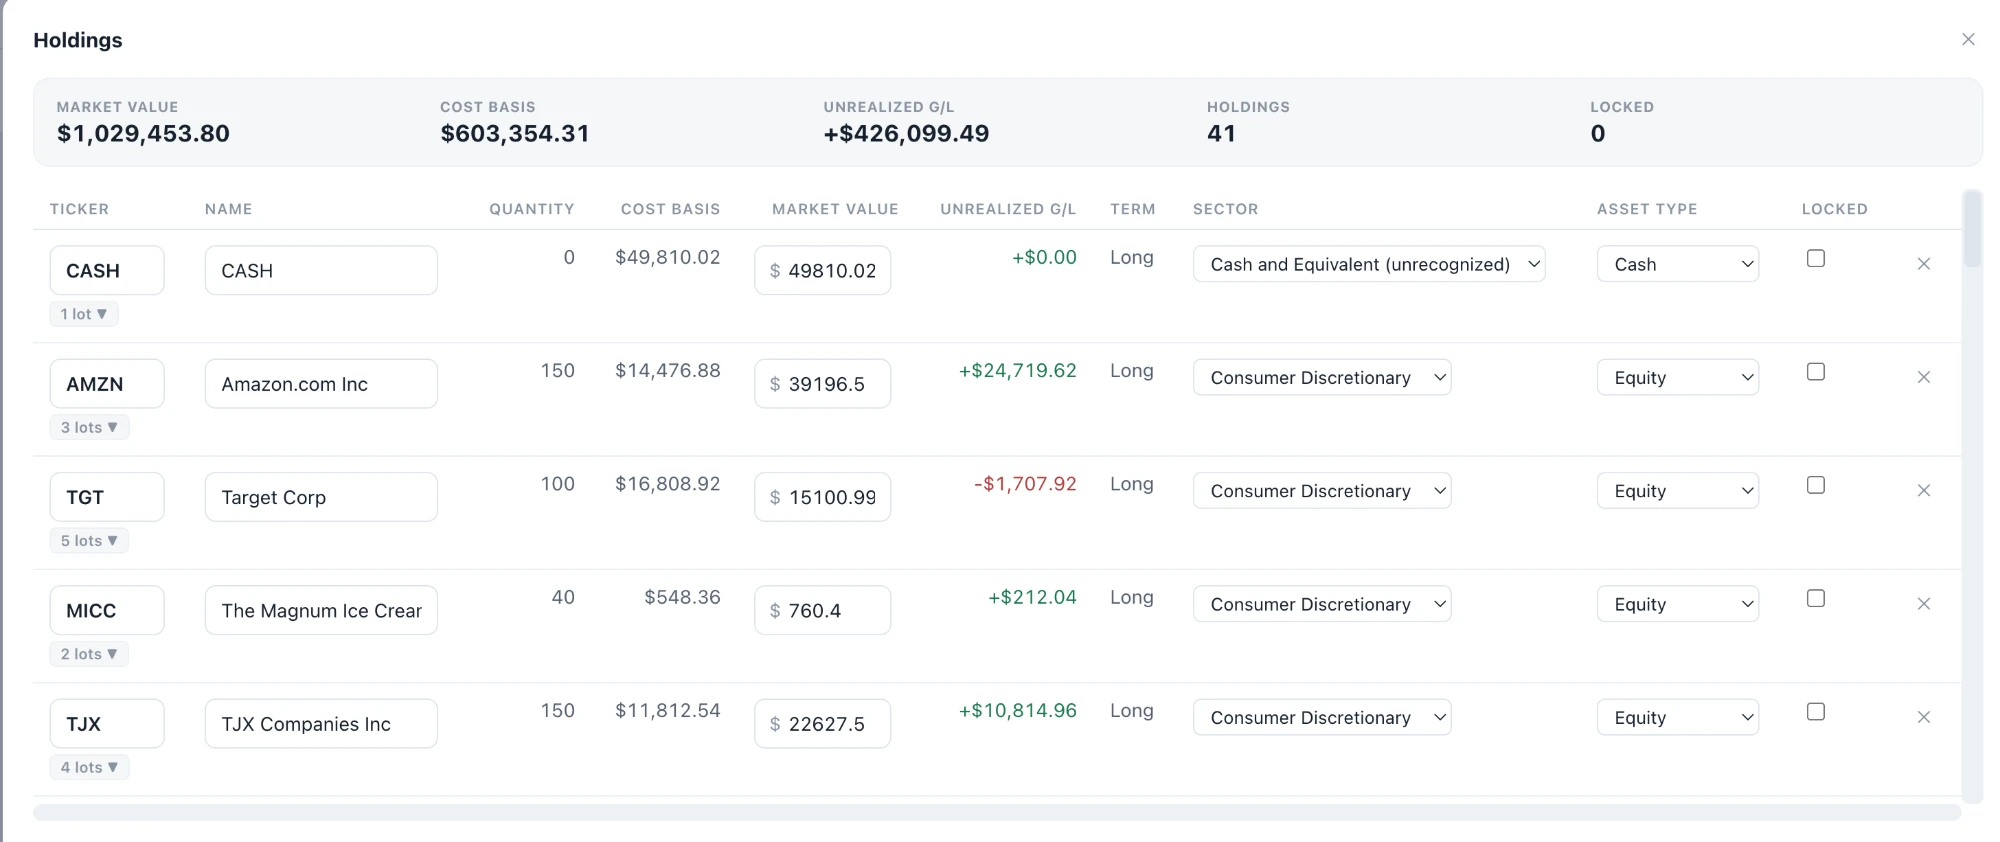Change the TJX asset type dropdown
2000x842 pixels.
(1678, 717)
